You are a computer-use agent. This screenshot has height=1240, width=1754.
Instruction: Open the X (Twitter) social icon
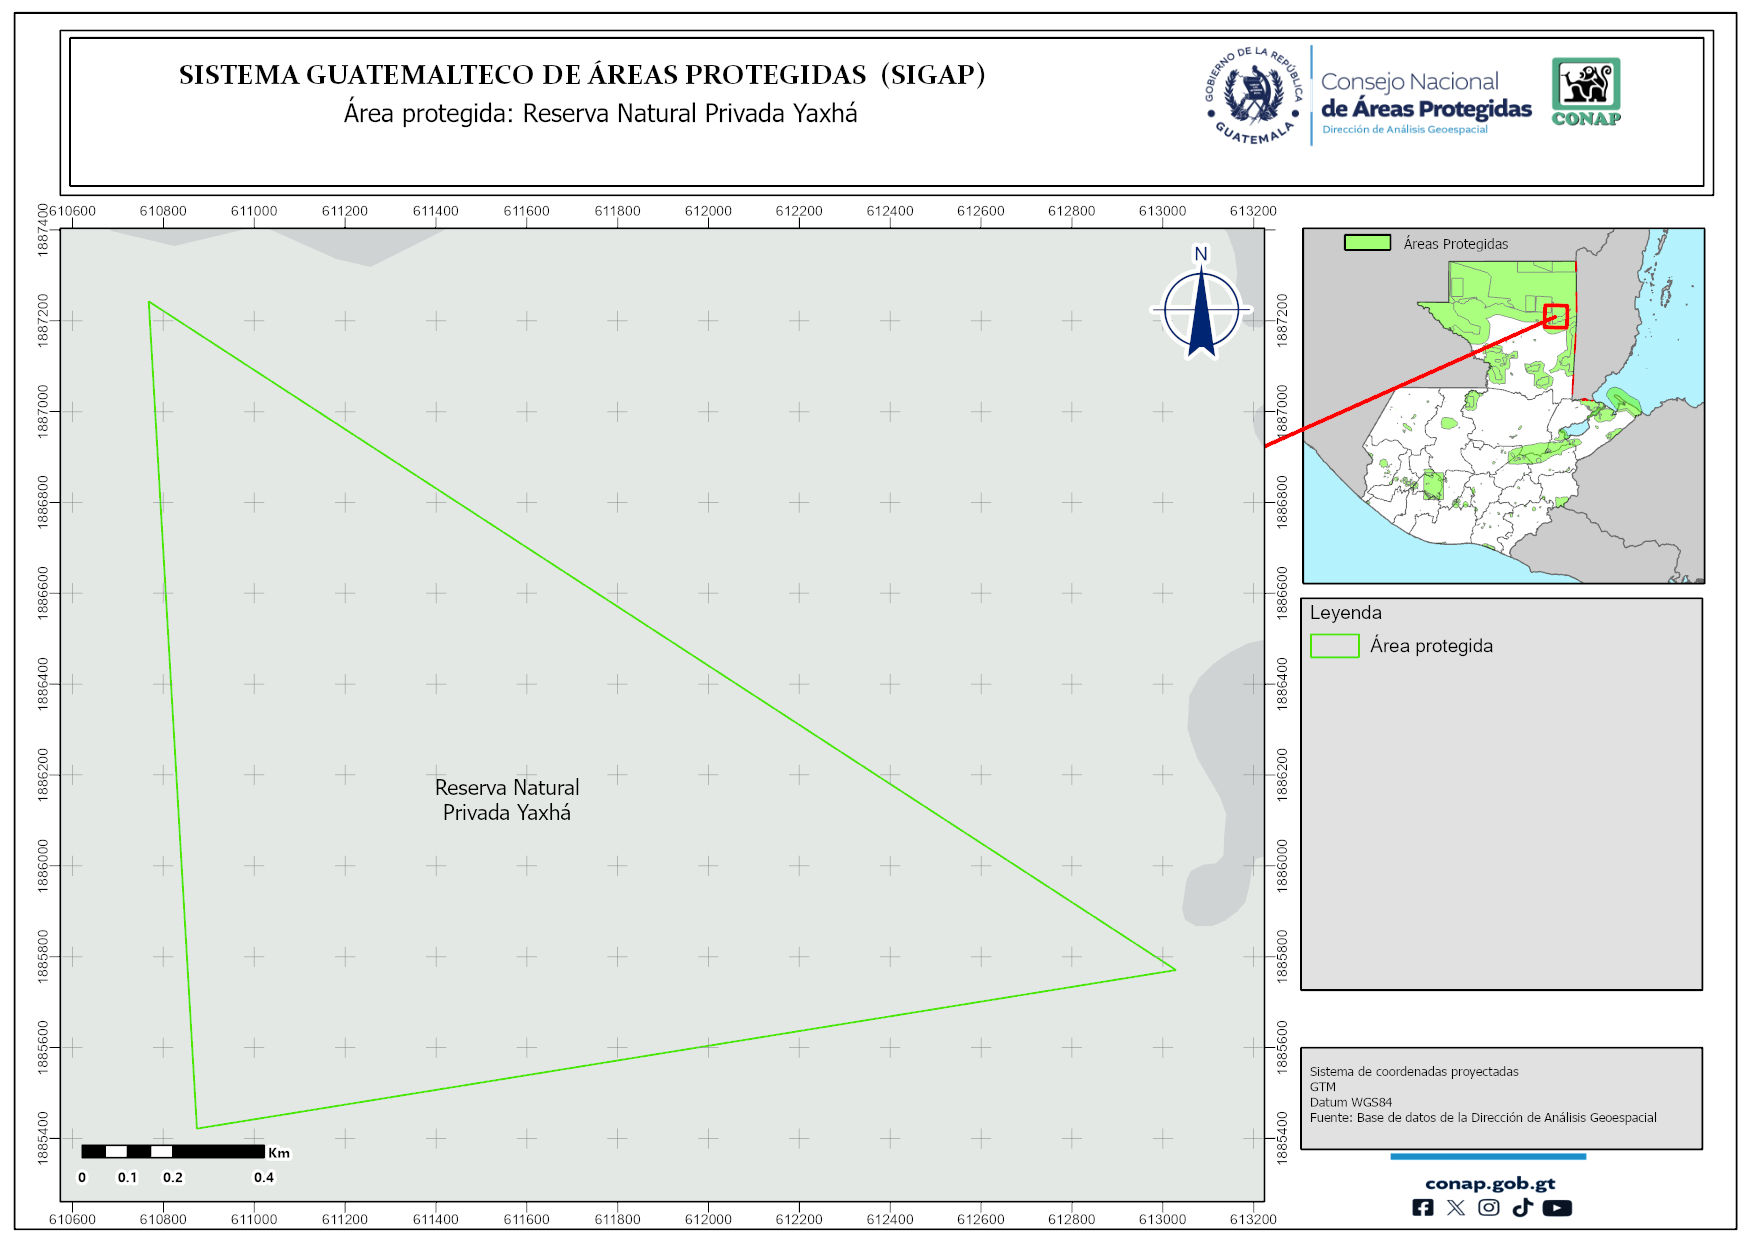point(1456,1208)
